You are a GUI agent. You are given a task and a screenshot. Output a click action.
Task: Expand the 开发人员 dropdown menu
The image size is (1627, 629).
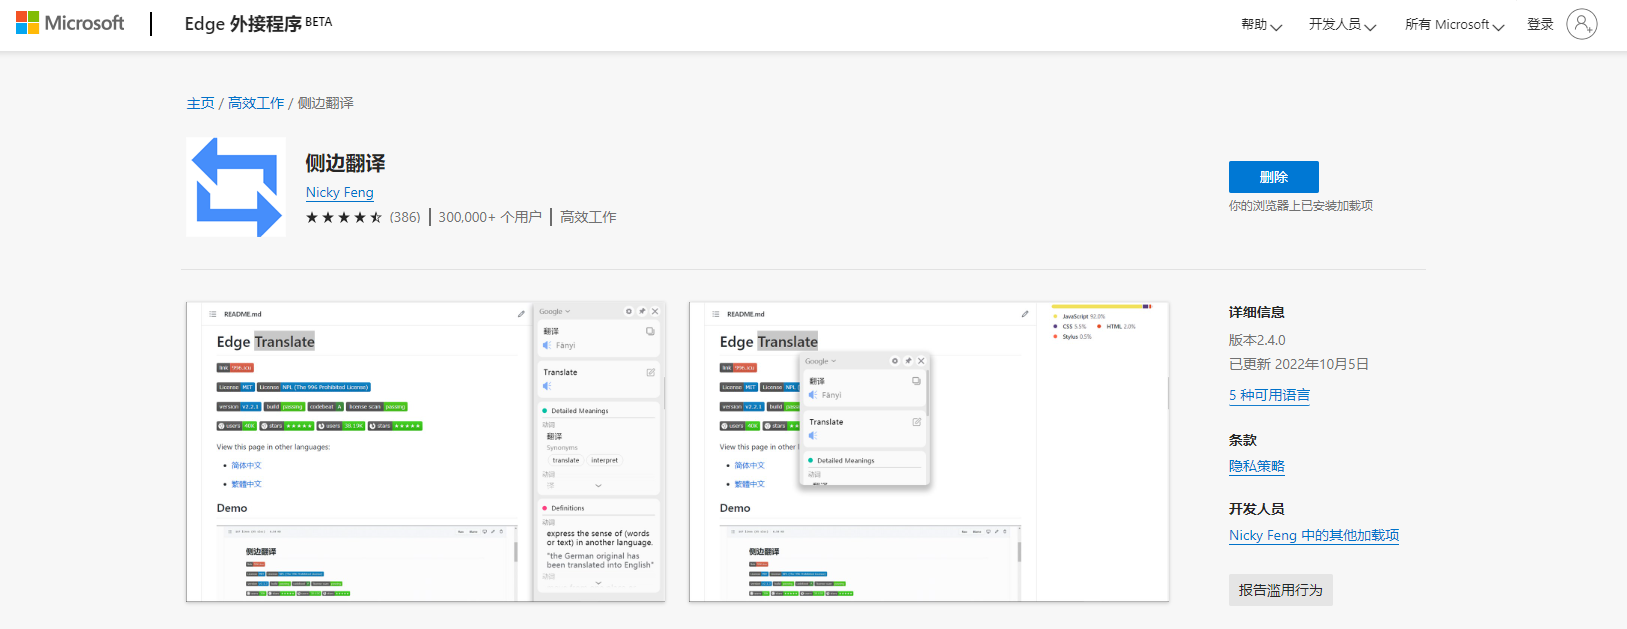[1342, 25]
